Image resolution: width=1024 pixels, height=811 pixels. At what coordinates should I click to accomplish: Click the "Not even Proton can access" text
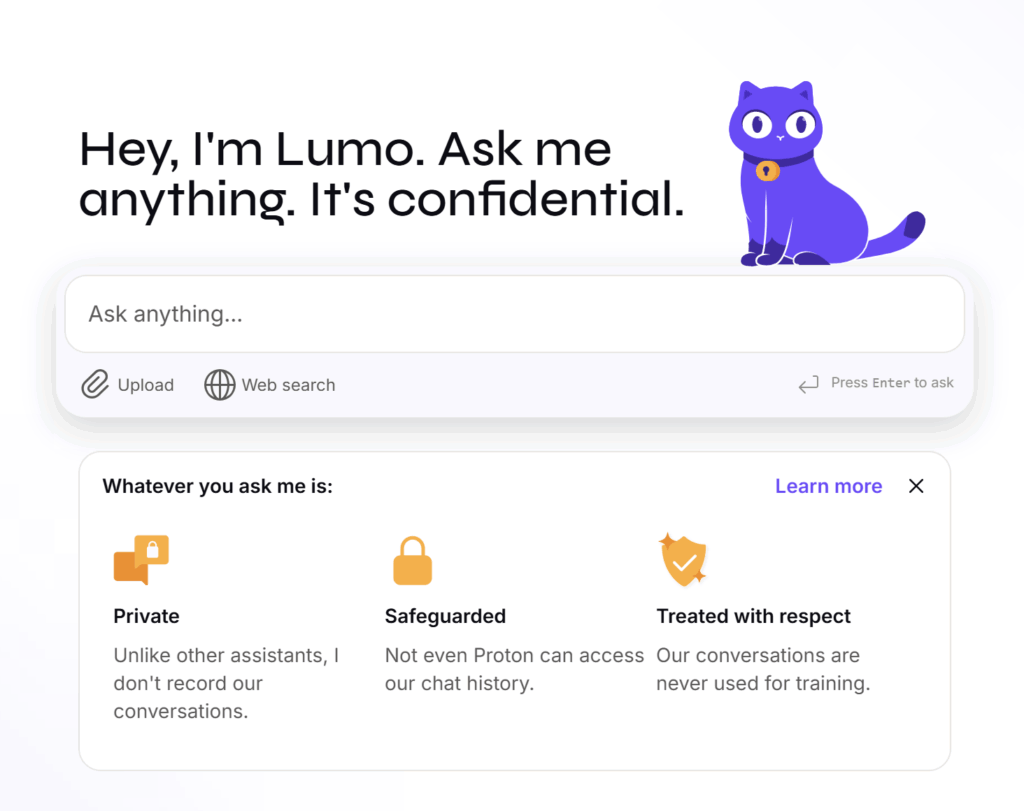(x=514, y=656)
